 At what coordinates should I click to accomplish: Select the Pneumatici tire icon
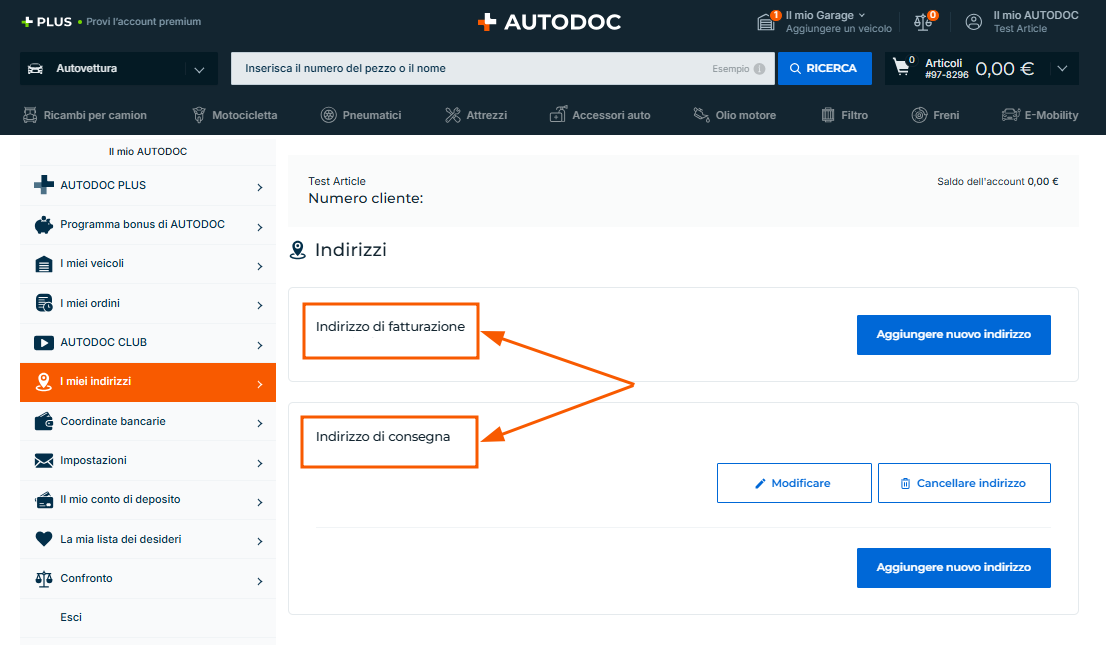(328, 115)
